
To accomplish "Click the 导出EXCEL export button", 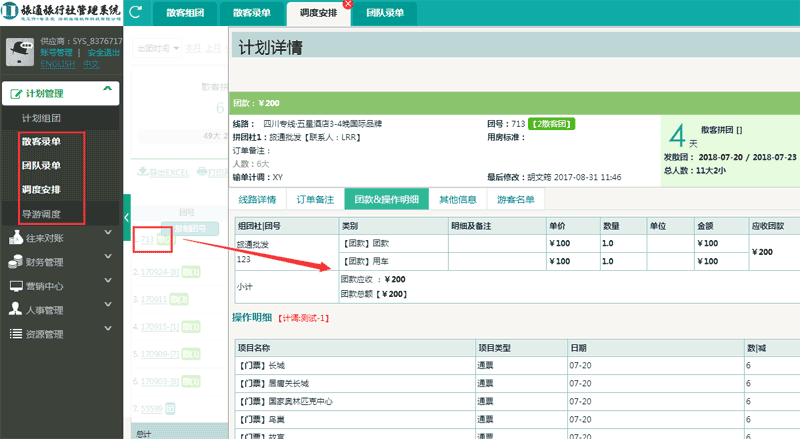I will pos(162,172).
